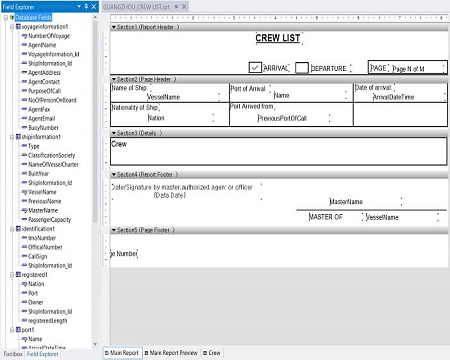The height and width of the screenshot is (360, 450).
Task: Collapse the port1 table node
Action: pos(12,330)
